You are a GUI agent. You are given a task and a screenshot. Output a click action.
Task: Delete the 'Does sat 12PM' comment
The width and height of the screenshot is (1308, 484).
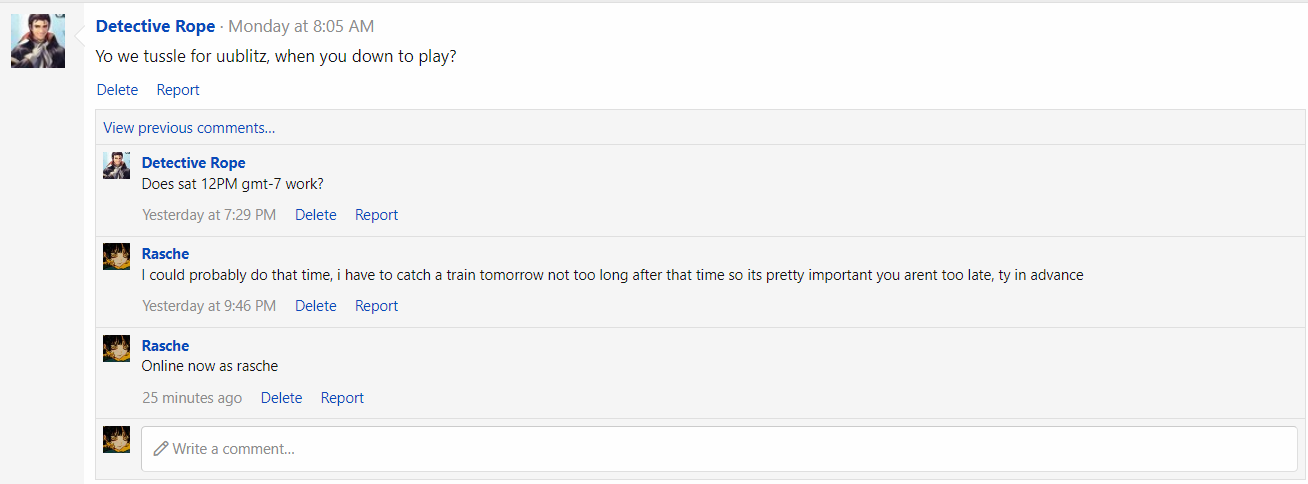coord(315,215)
